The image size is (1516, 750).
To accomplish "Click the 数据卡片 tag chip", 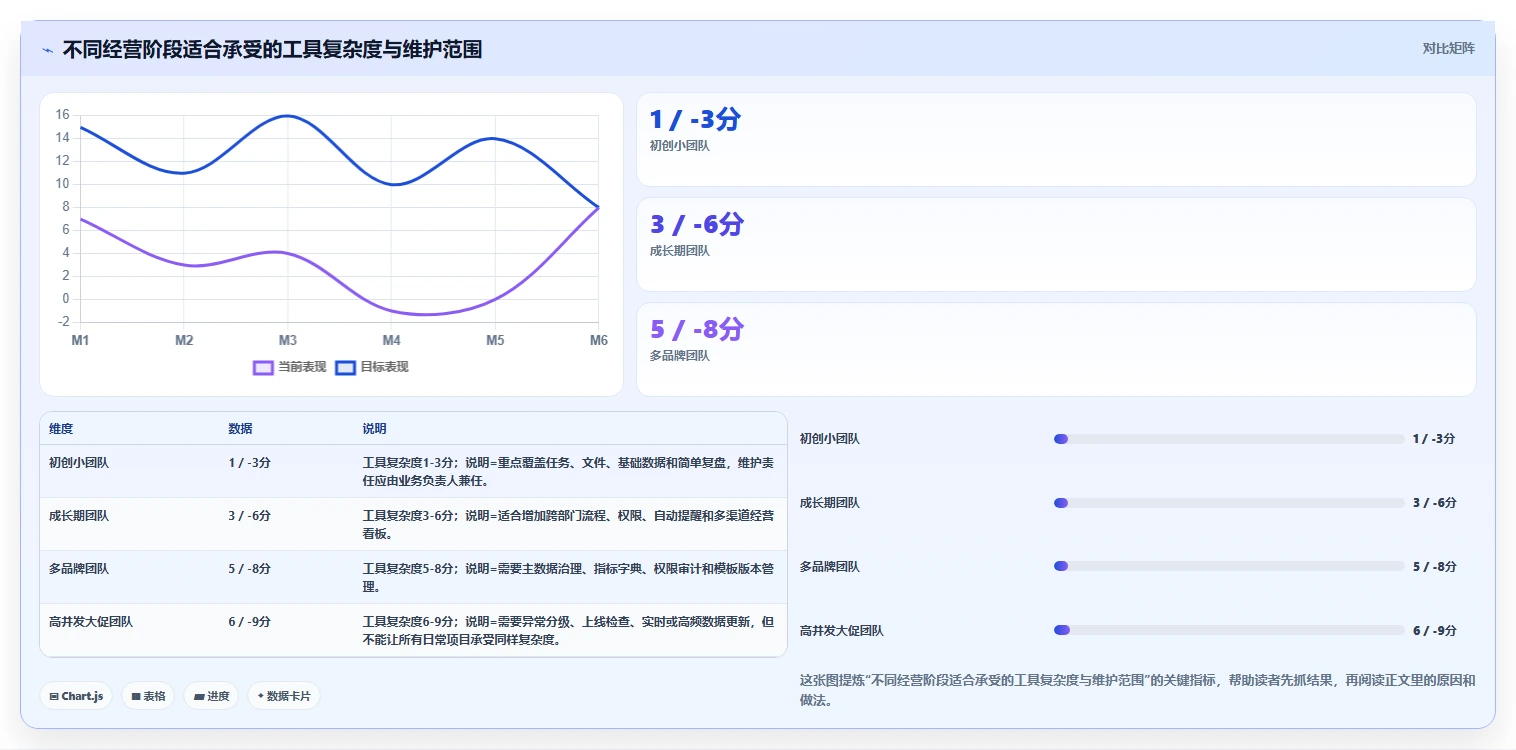I will (284, 696).
